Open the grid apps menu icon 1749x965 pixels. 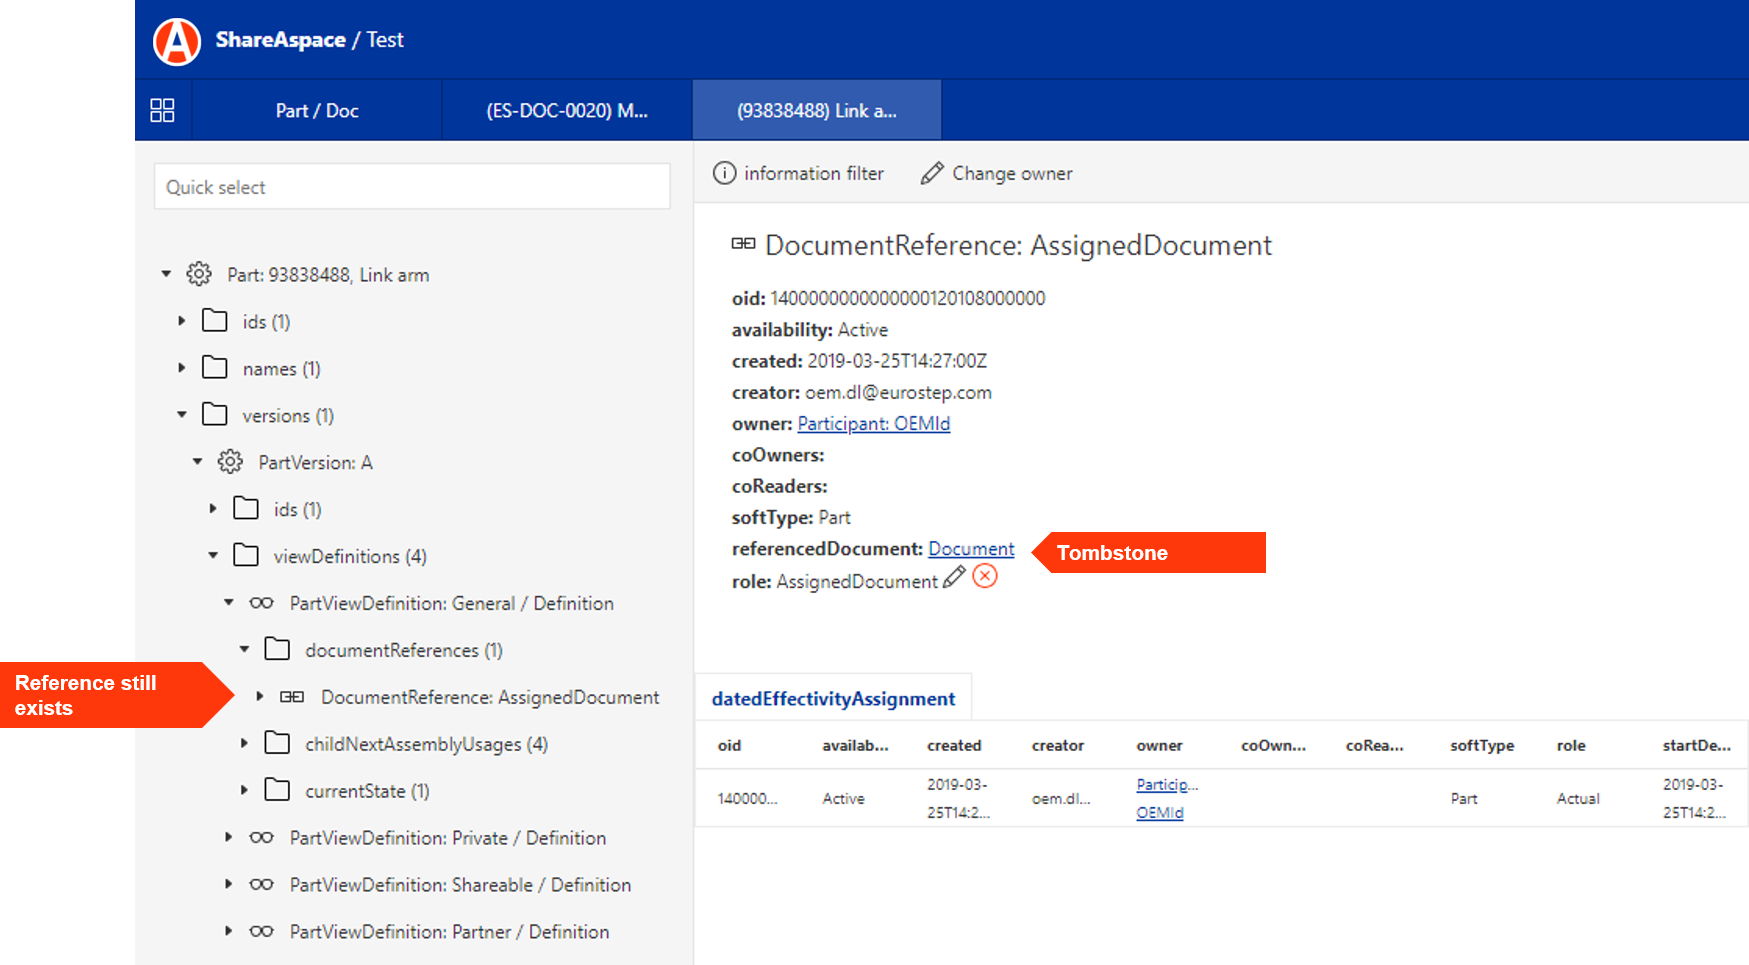(x=162, y=110)
